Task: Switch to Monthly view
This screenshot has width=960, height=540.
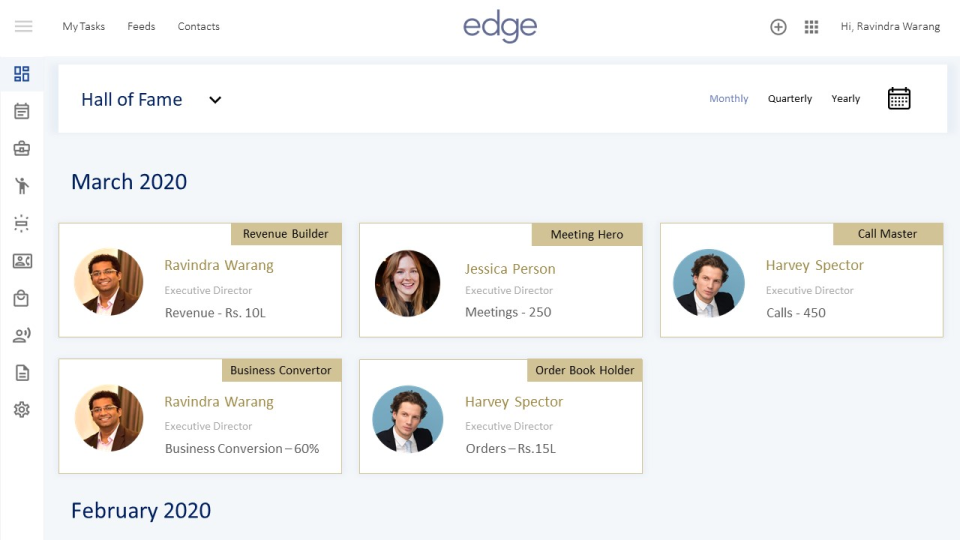Action: (x=729, y=99)
